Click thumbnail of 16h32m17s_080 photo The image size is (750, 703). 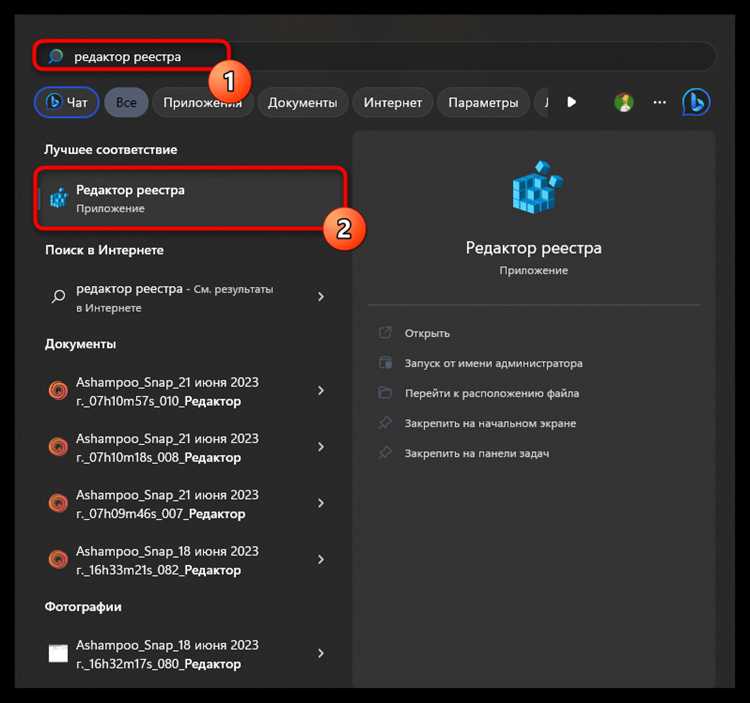click(58, 653)
